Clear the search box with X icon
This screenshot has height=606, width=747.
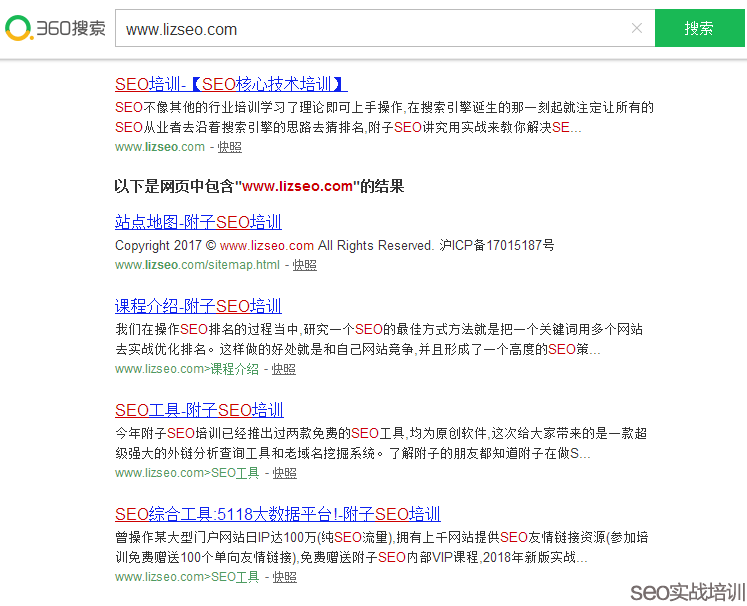pos(637,28)
